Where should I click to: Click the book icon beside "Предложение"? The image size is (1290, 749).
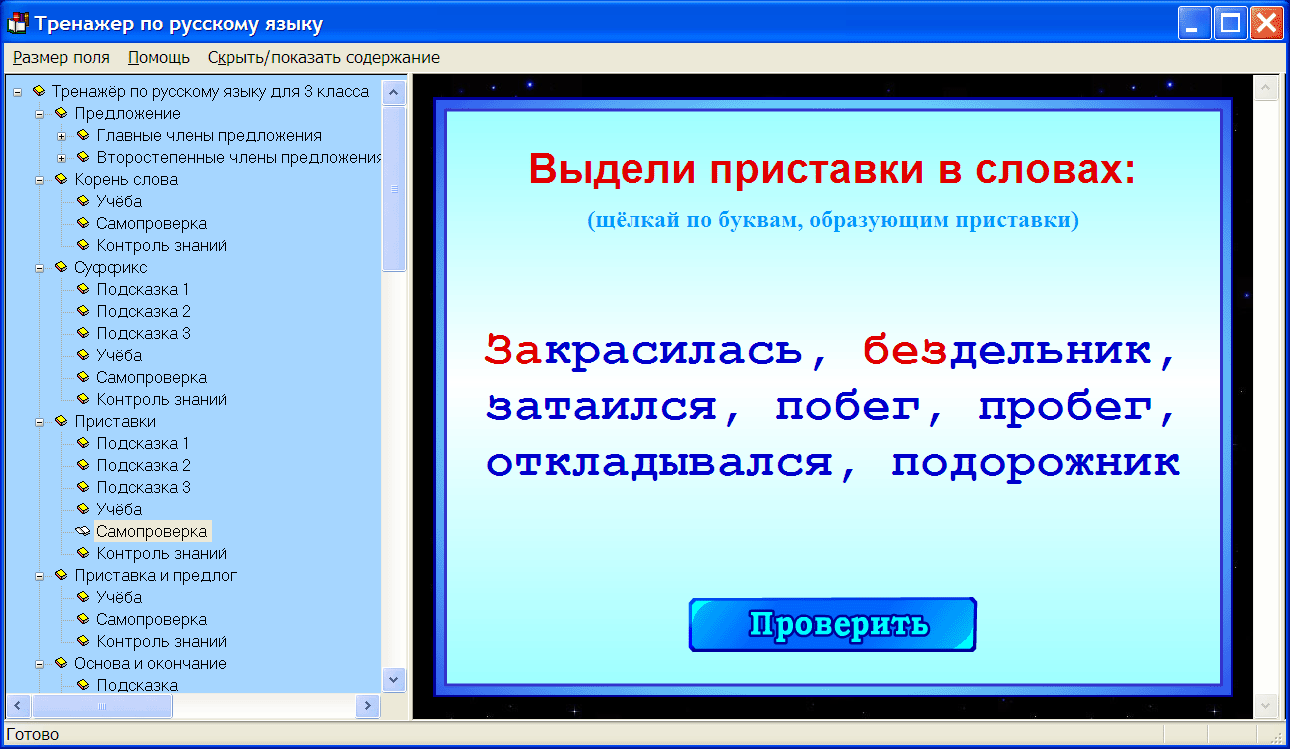(x=62, y=113)
